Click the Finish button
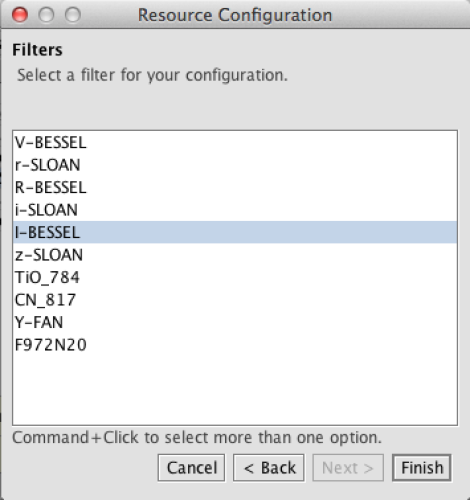The height and width of the screenshot is (500, 470). [x=422, y=468]
